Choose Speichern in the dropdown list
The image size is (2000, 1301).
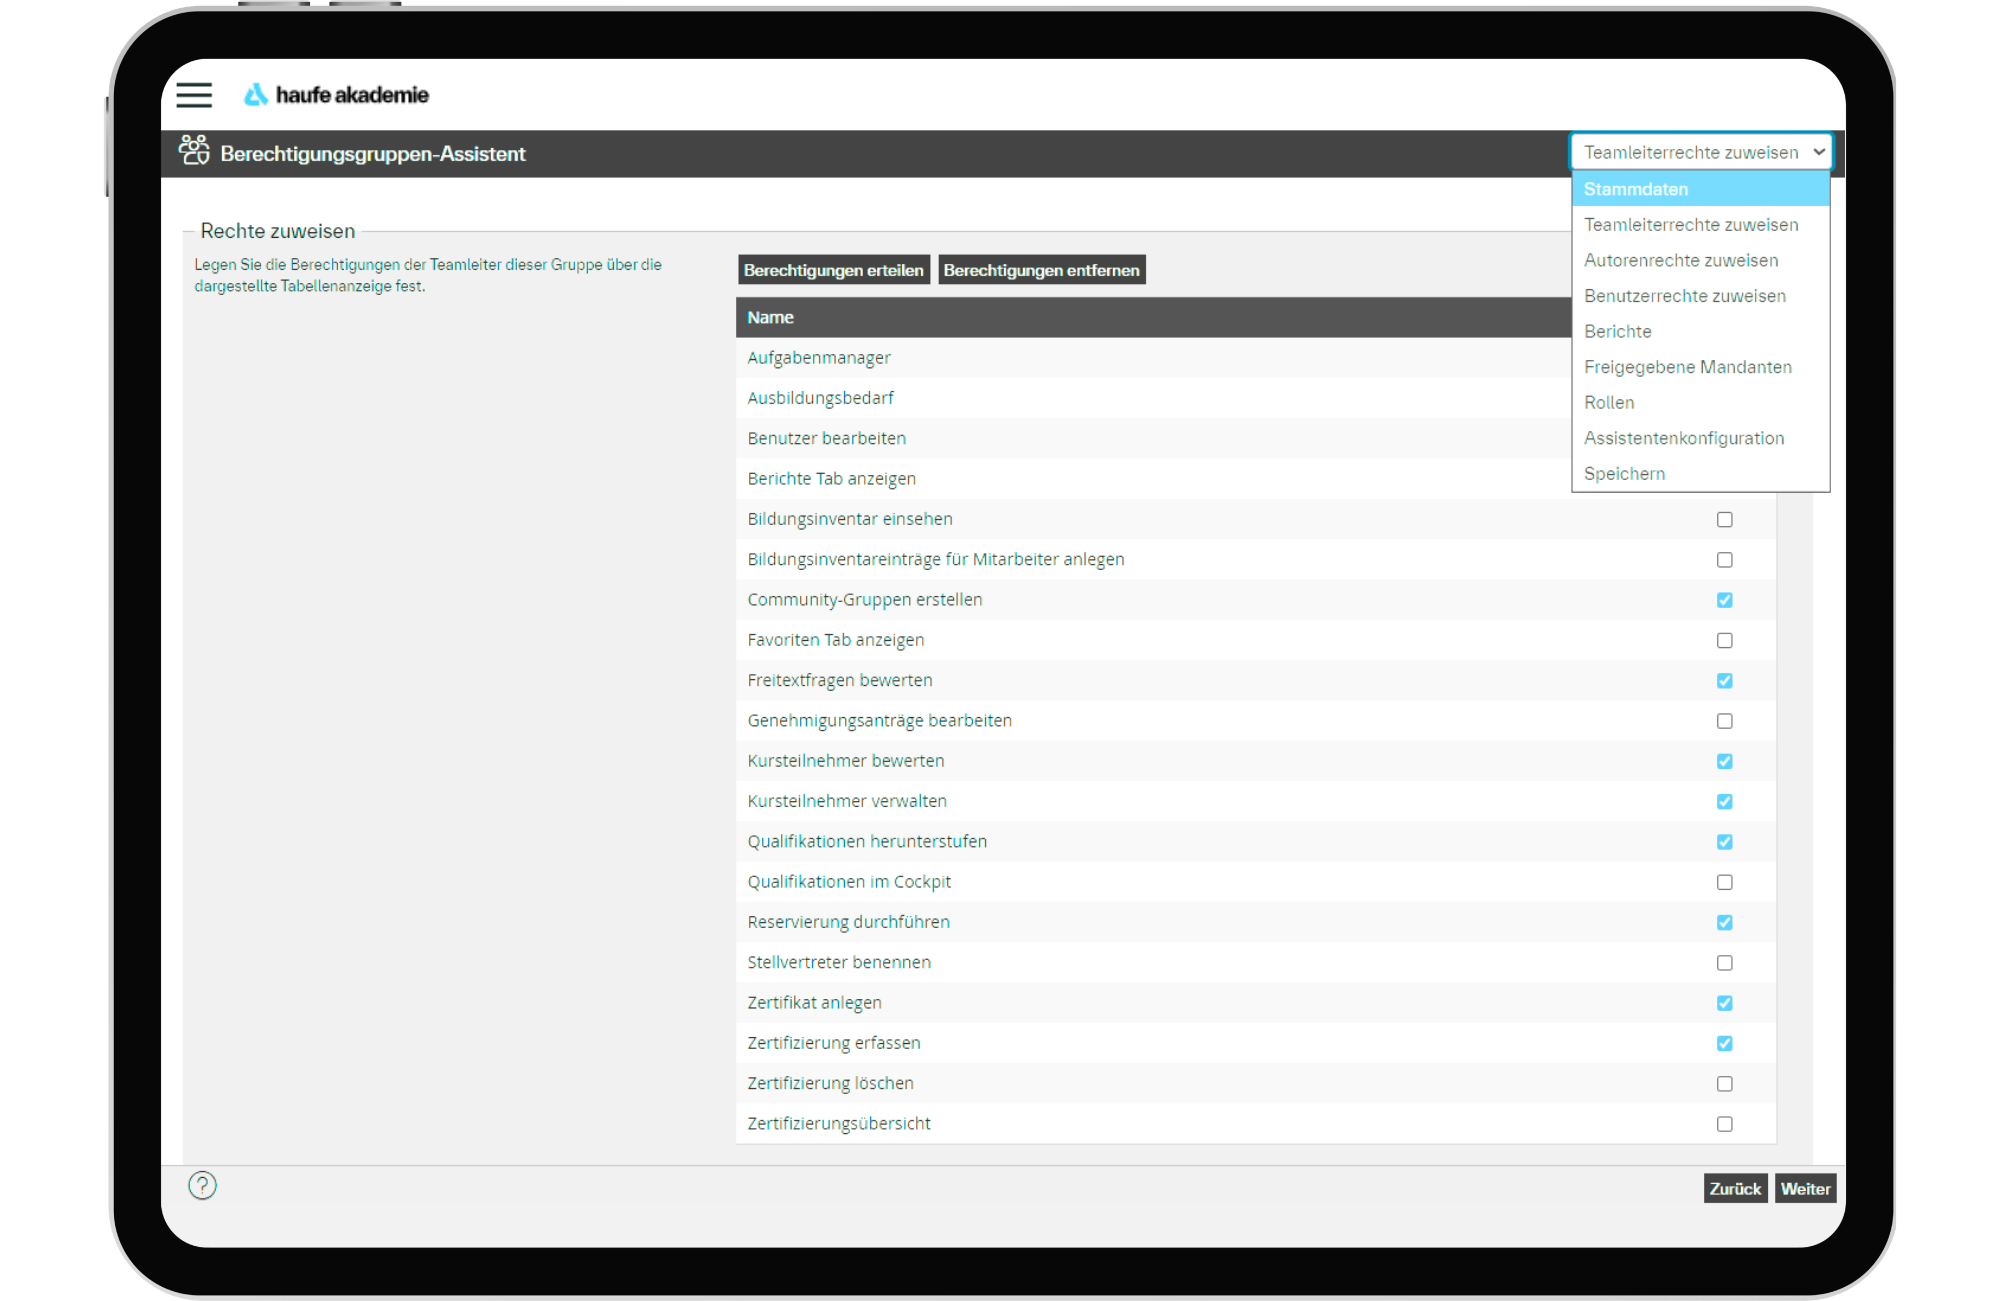click(1701, 474)
